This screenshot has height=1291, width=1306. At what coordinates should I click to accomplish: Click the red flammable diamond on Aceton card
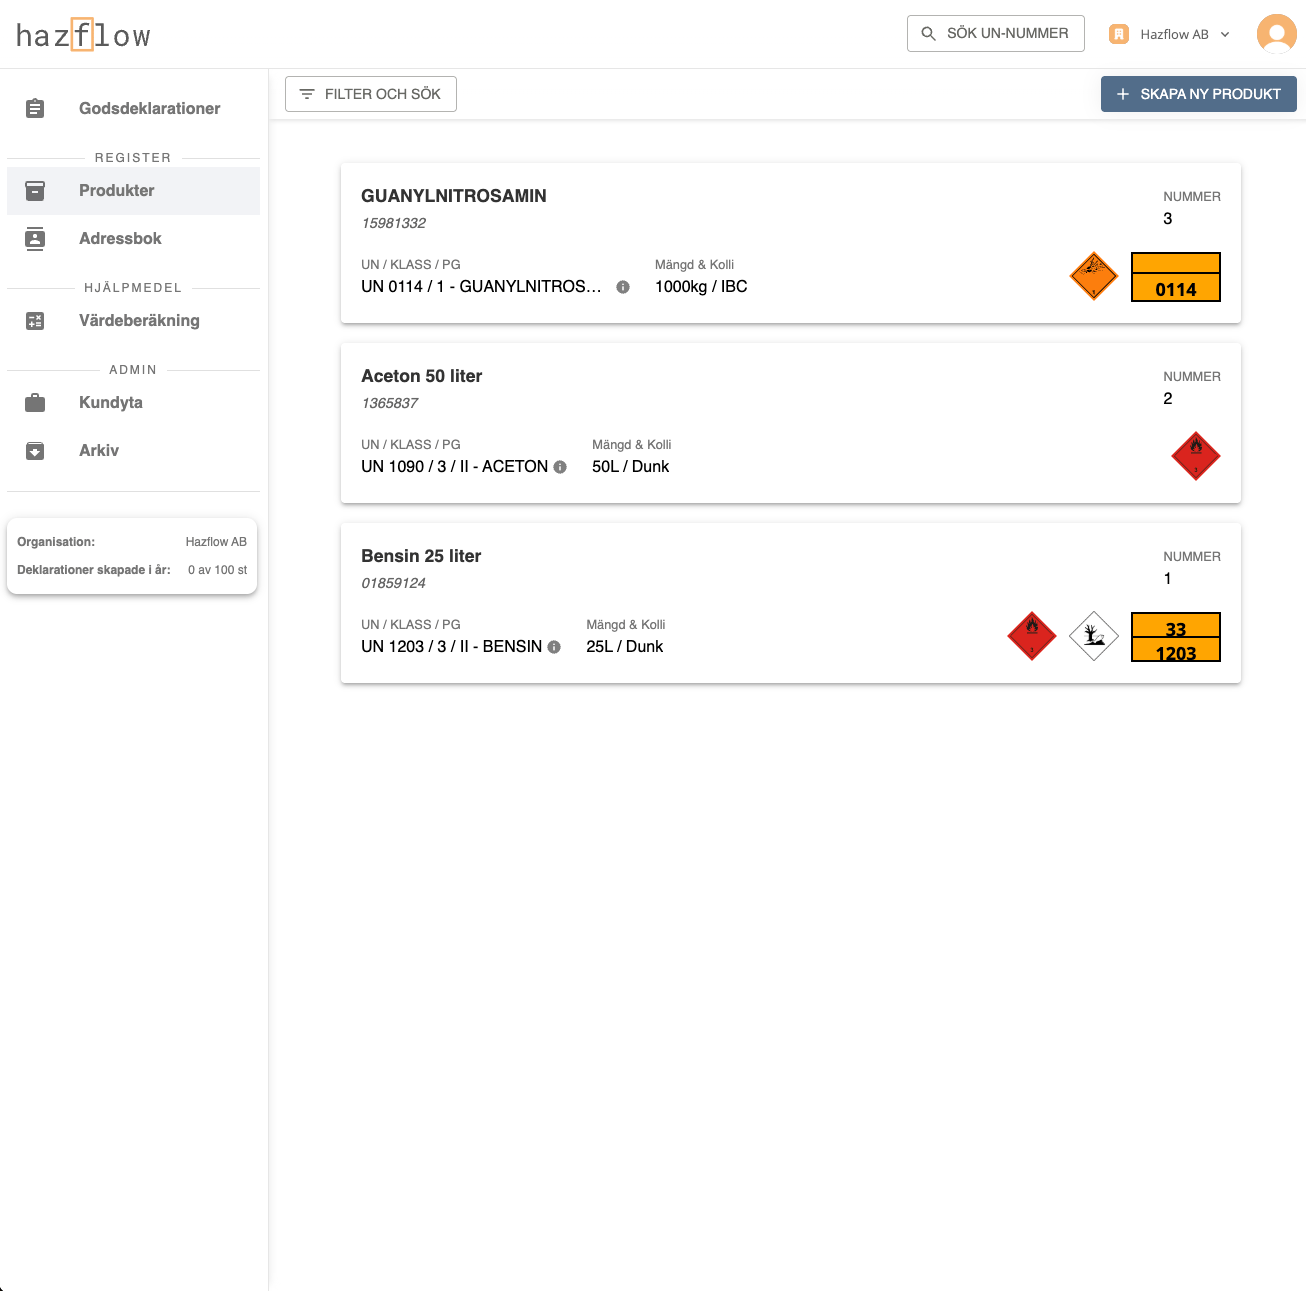pos(1195,456)
